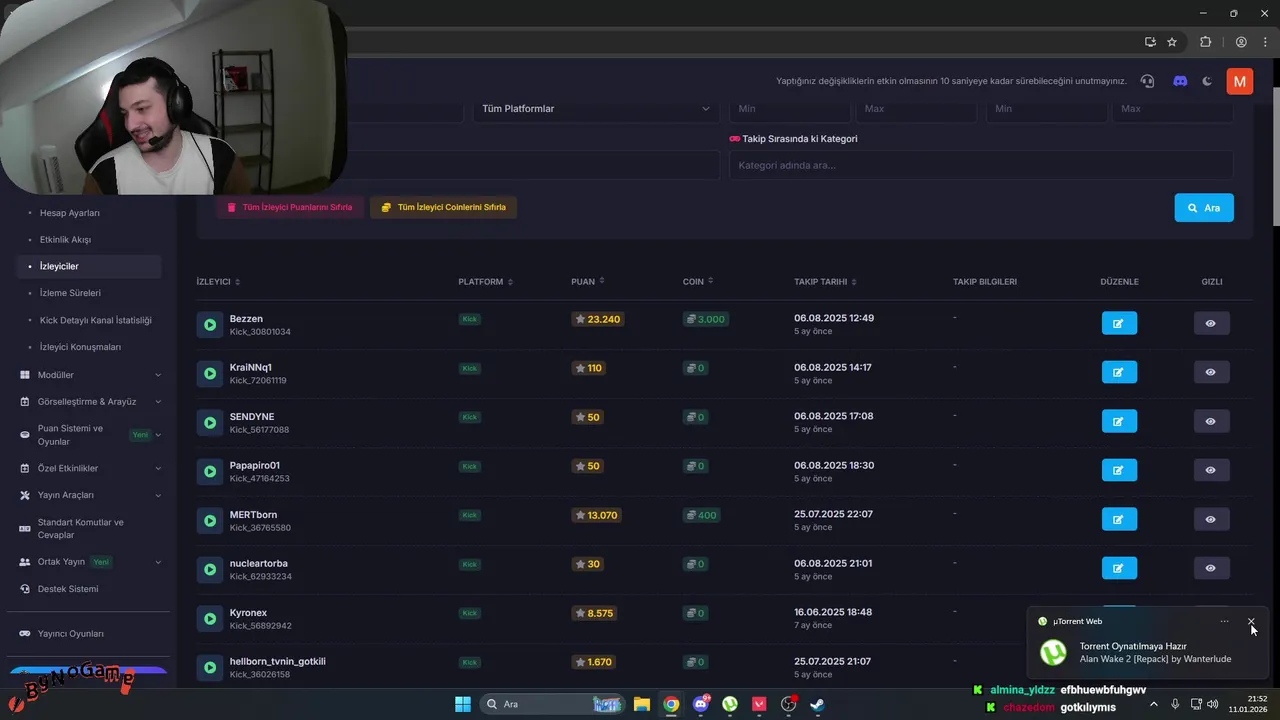Open Etkinlik Akışı in sidebar
1280x720 pixels.
65,240
